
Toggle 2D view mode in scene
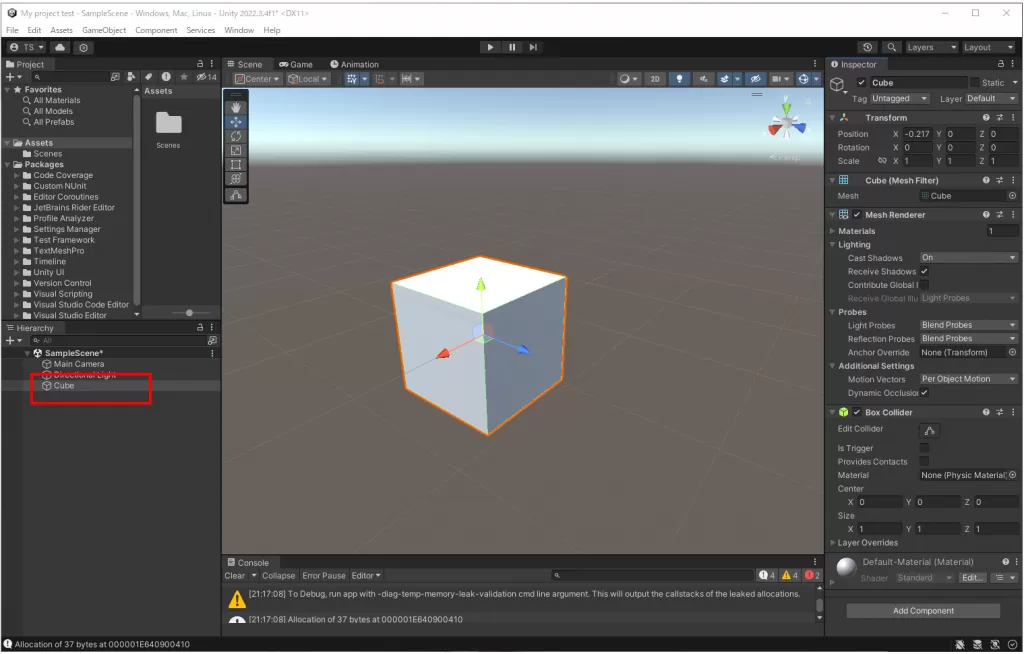655,79
